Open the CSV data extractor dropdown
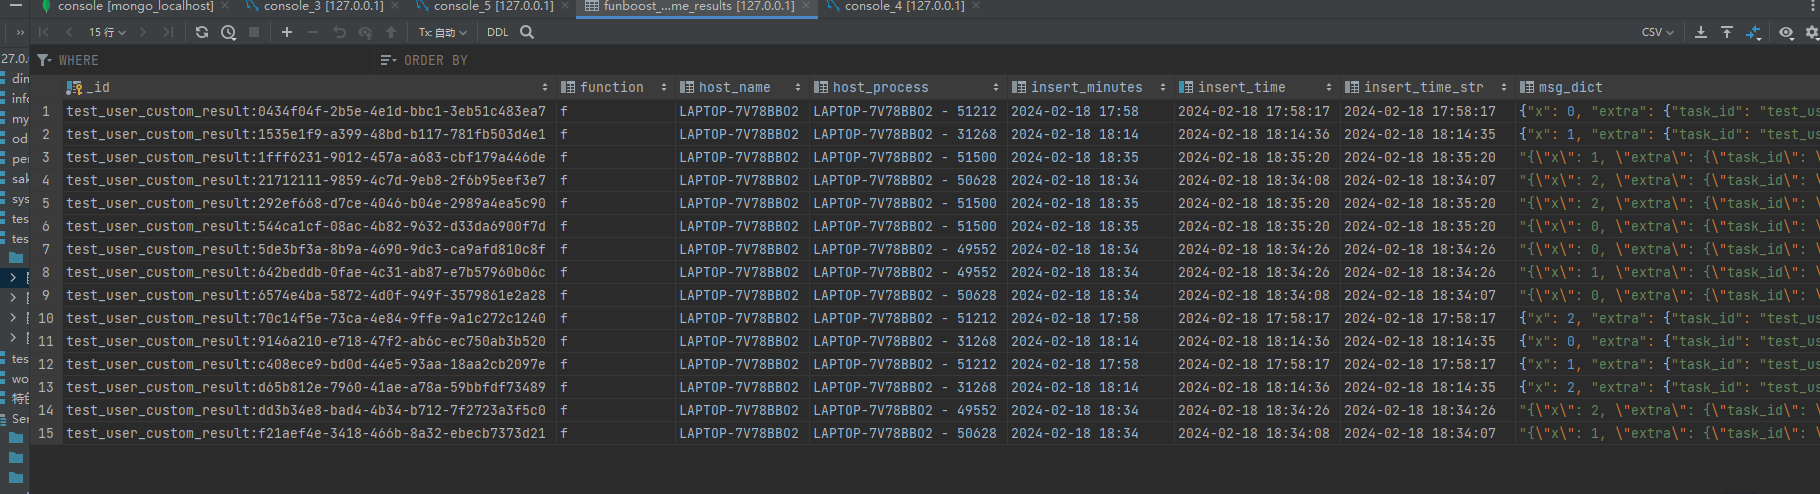1820x494 pixels. 1658,32
